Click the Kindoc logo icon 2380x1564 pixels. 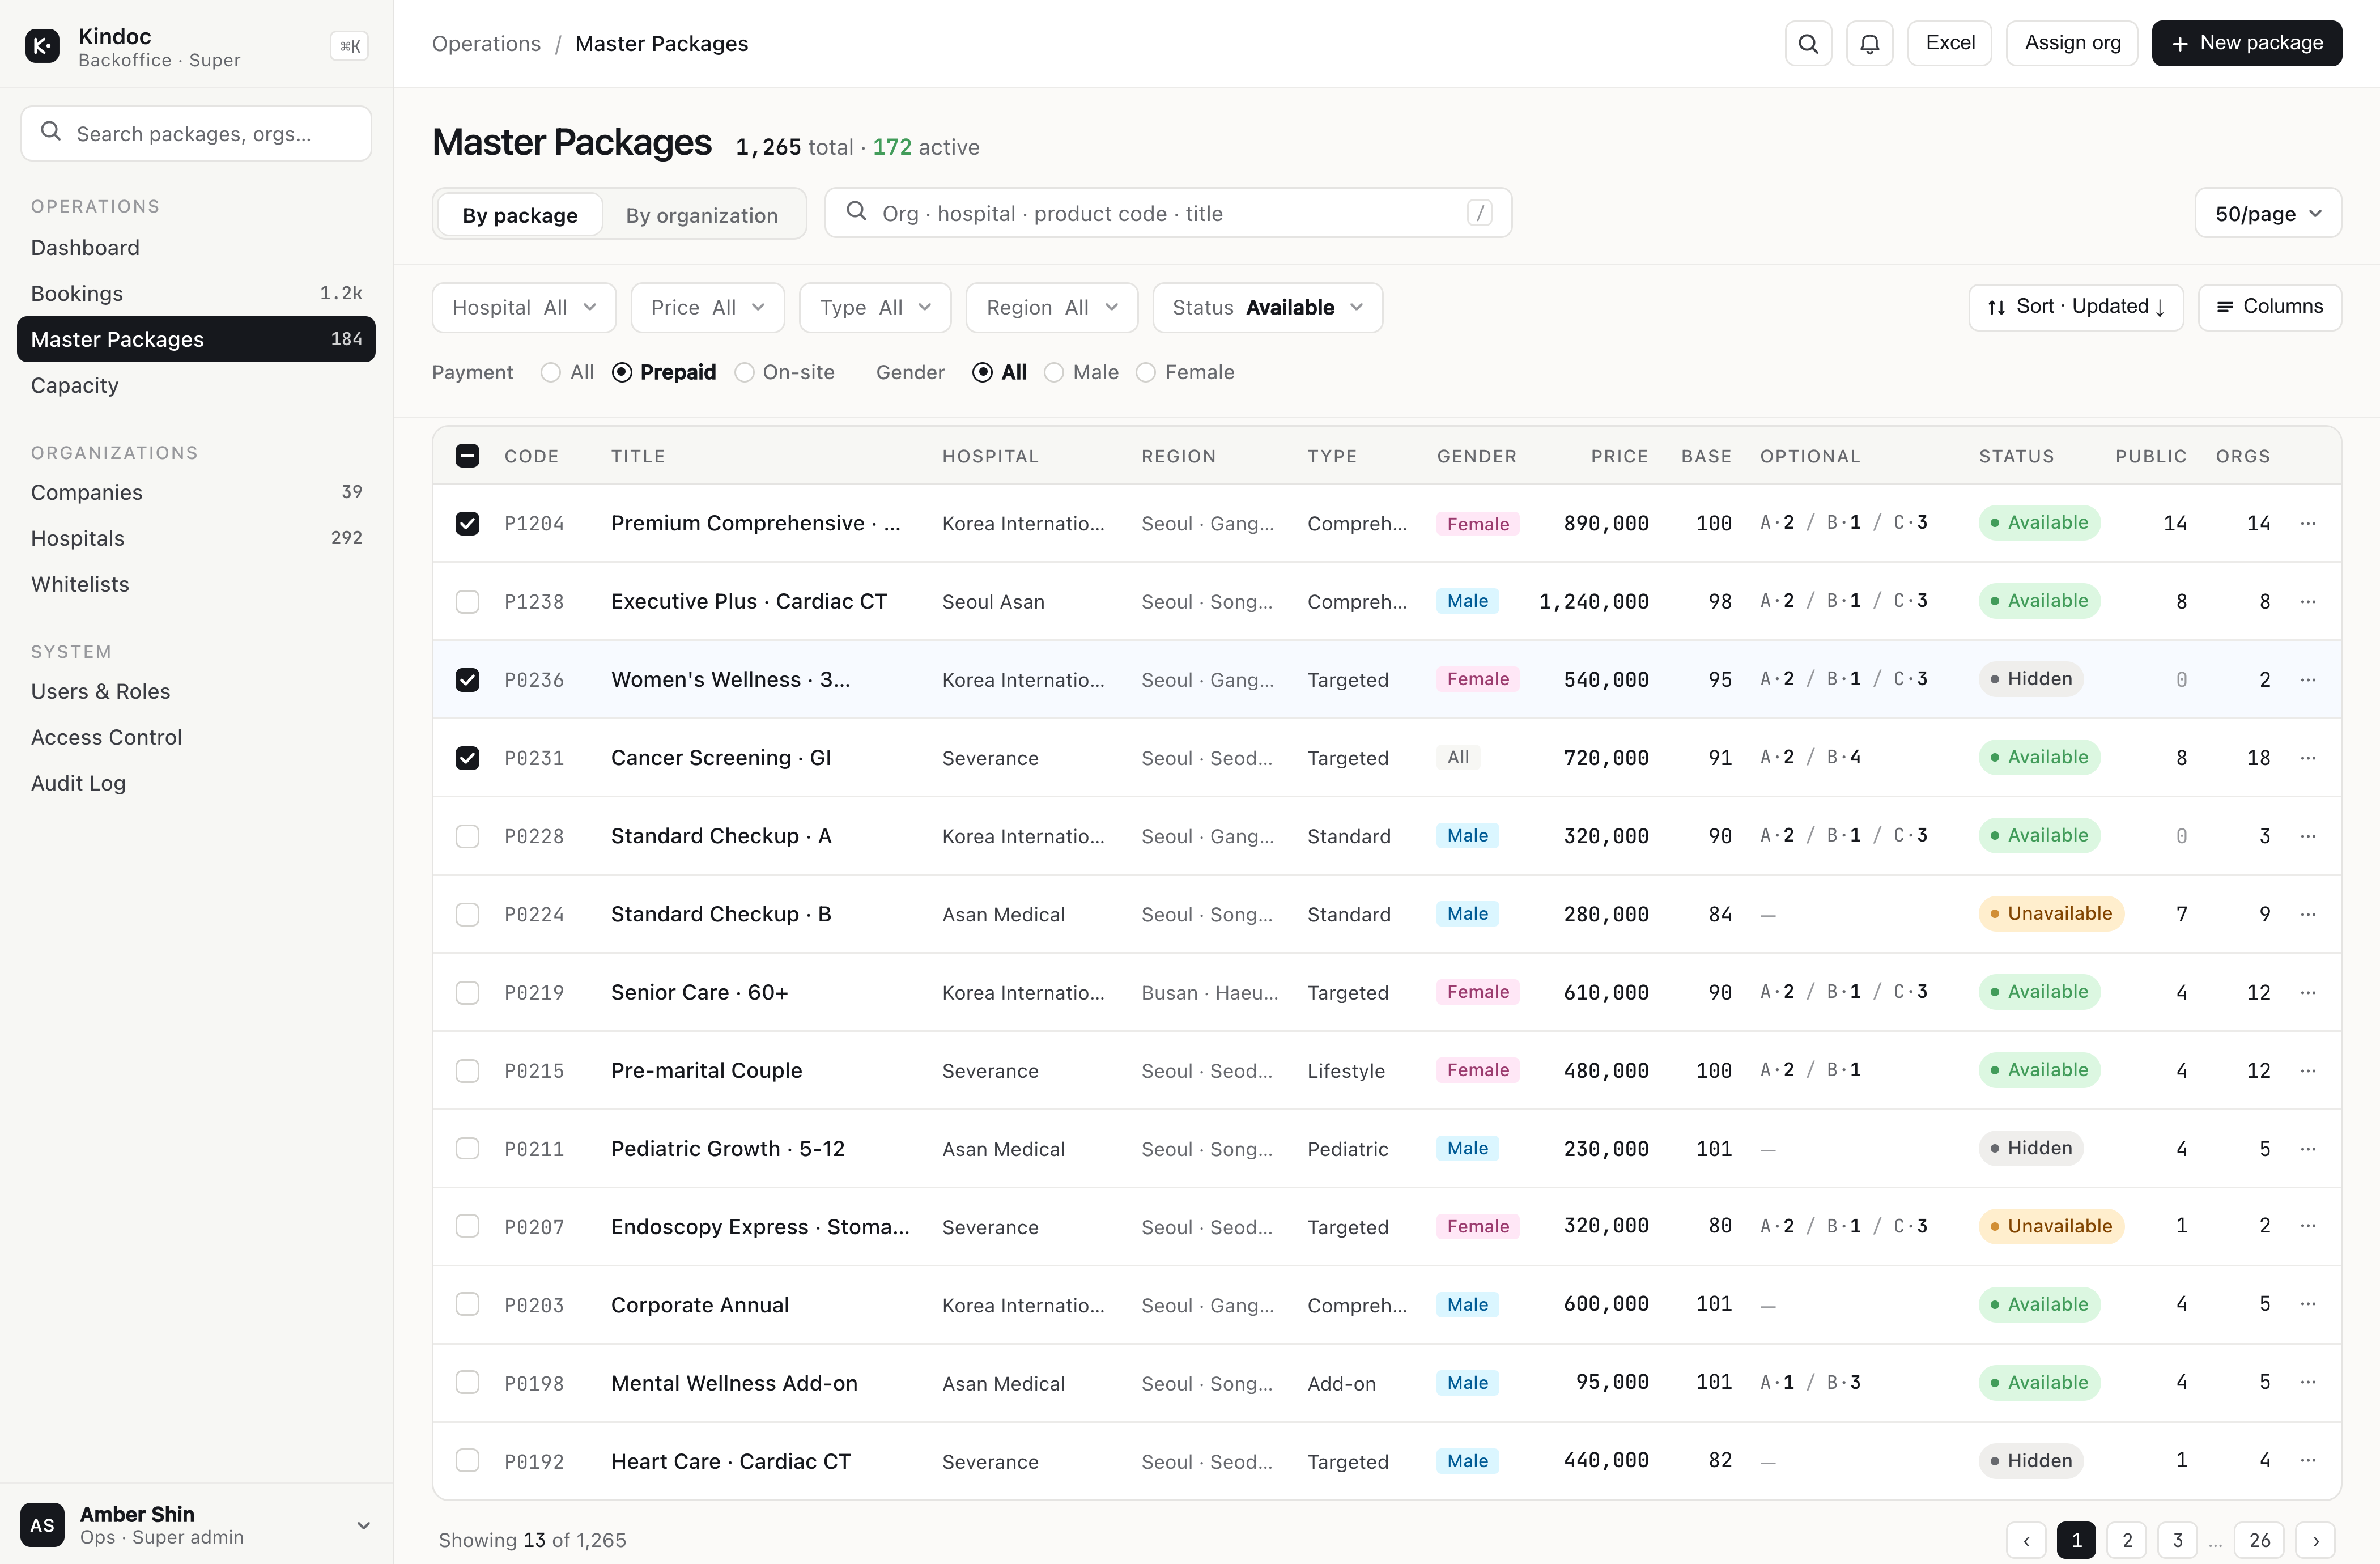(42, 45)
